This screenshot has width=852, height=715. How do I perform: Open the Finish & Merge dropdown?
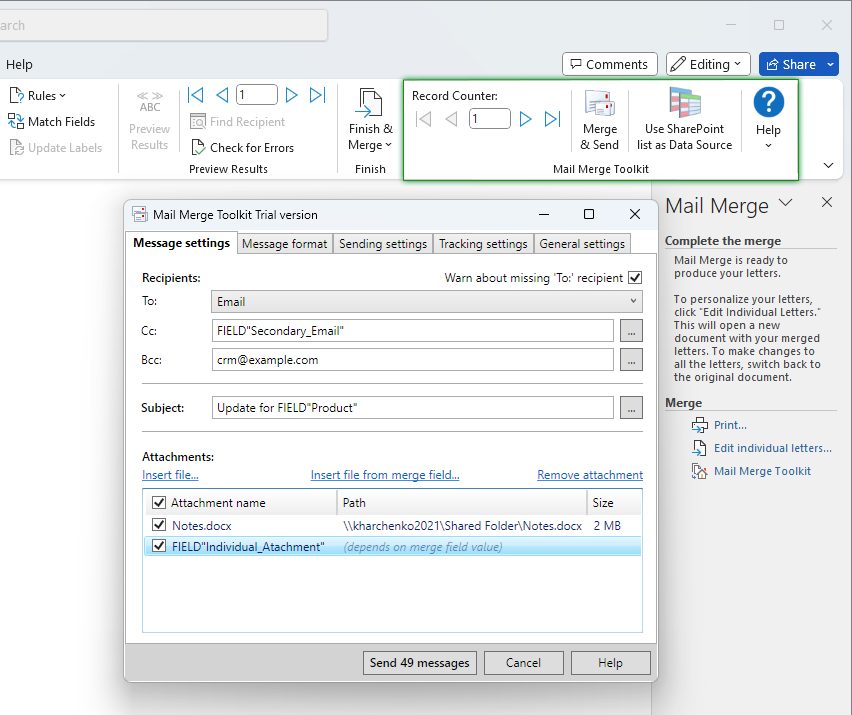coord(370,120)
